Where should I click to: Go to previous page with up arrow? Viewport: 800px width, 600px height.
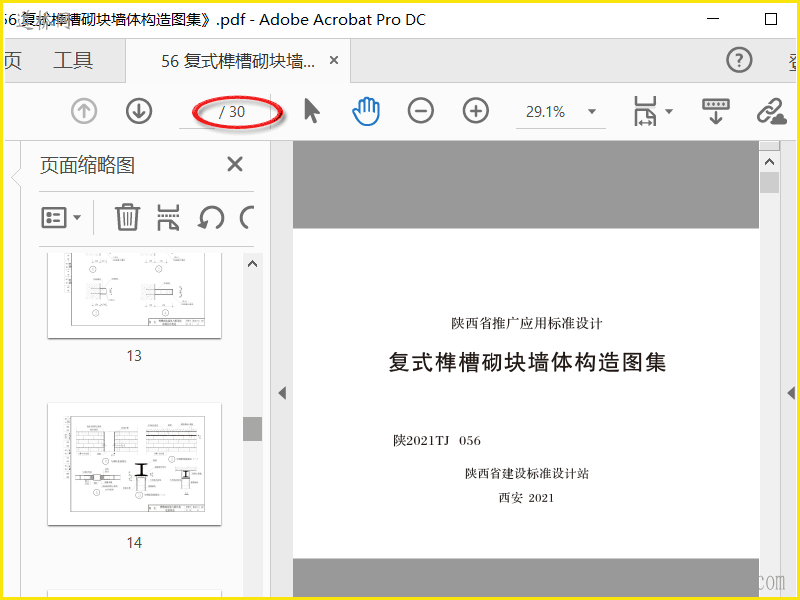pos(84,111)
